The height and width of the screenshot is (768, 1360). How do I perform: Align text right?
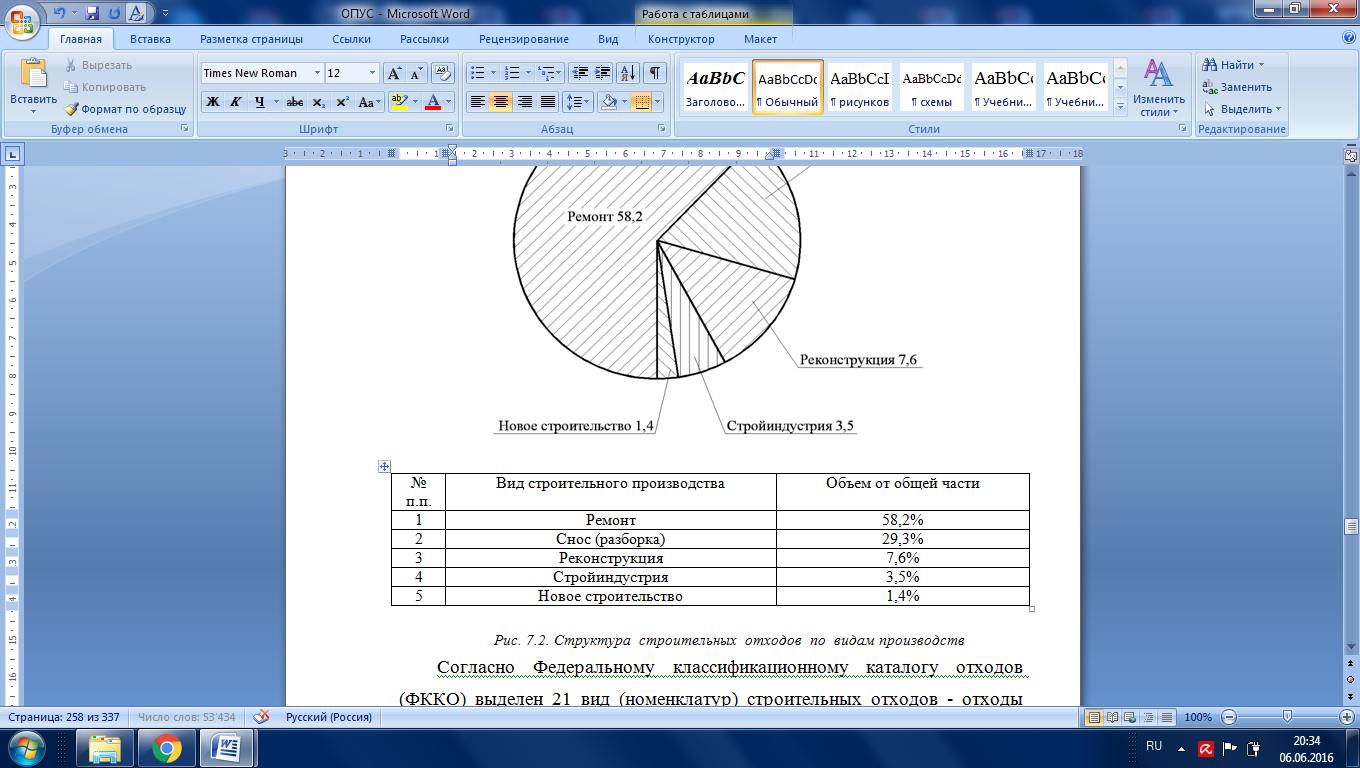coord(524,102)
